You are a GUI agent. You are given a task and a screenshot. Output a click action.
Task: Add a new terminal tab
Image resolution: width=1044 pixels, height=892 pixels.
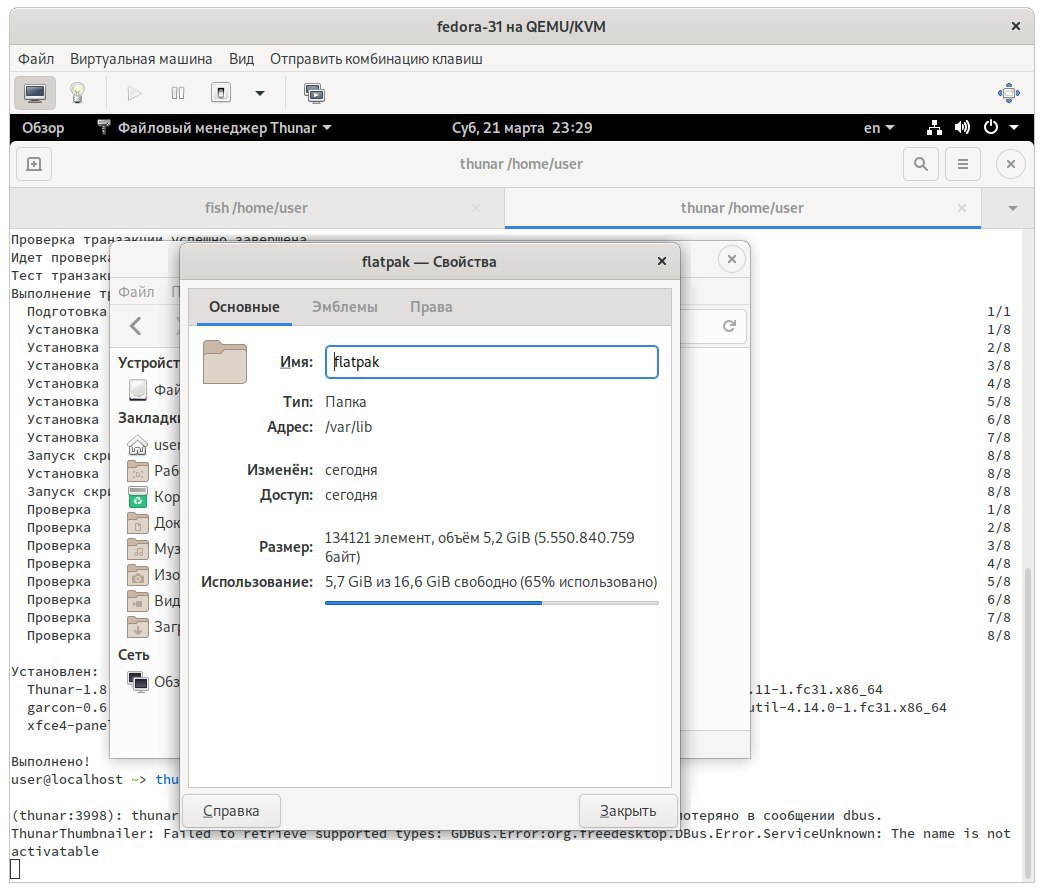click(x=34, y=164)
